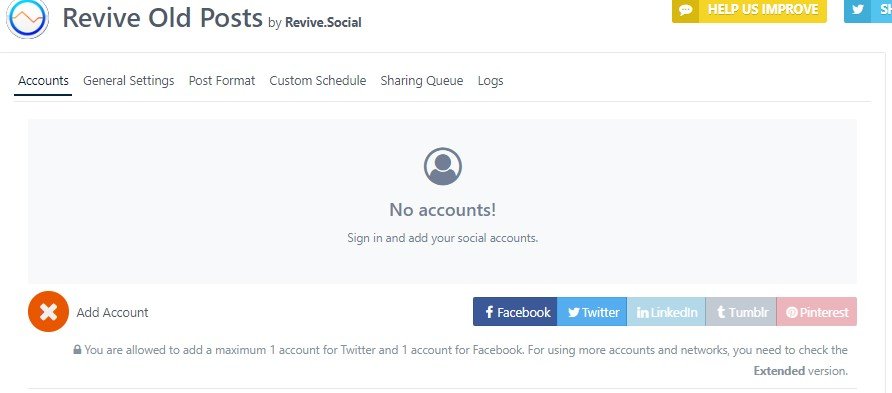This screenshot has height=393, width=892.
Task: Select the Custom Schedule tab
Action: (x=317, y=81)
